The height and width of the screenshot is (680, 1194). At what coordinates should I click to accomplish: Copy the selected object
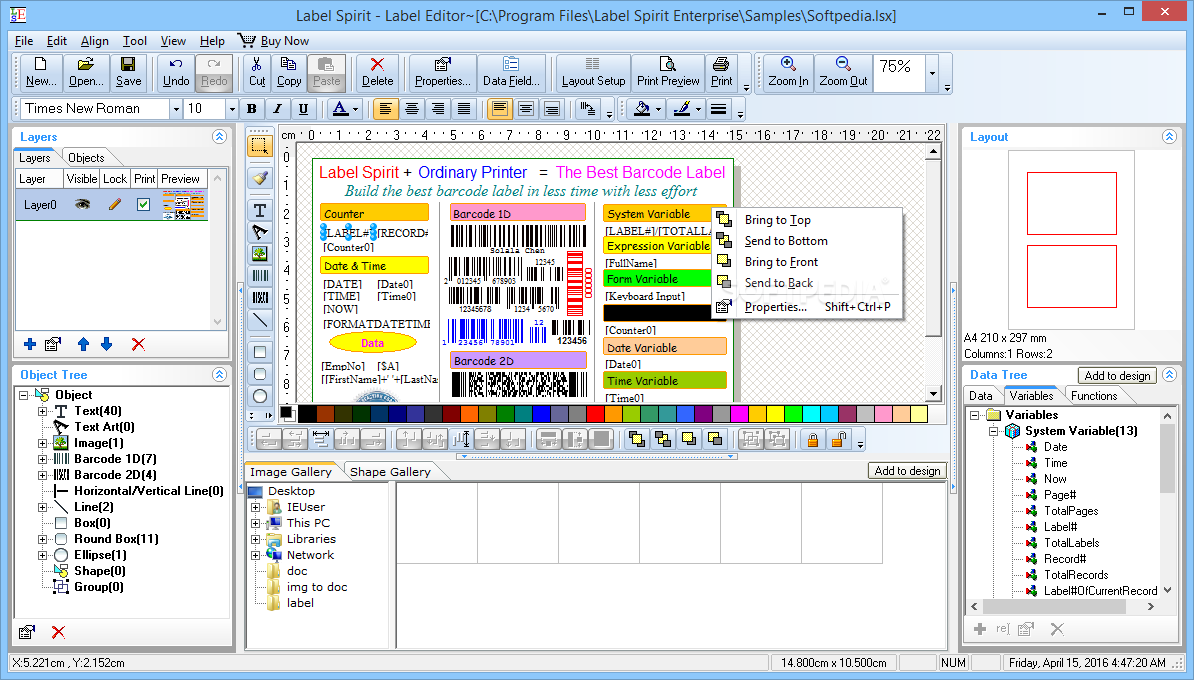coord(289,72)
